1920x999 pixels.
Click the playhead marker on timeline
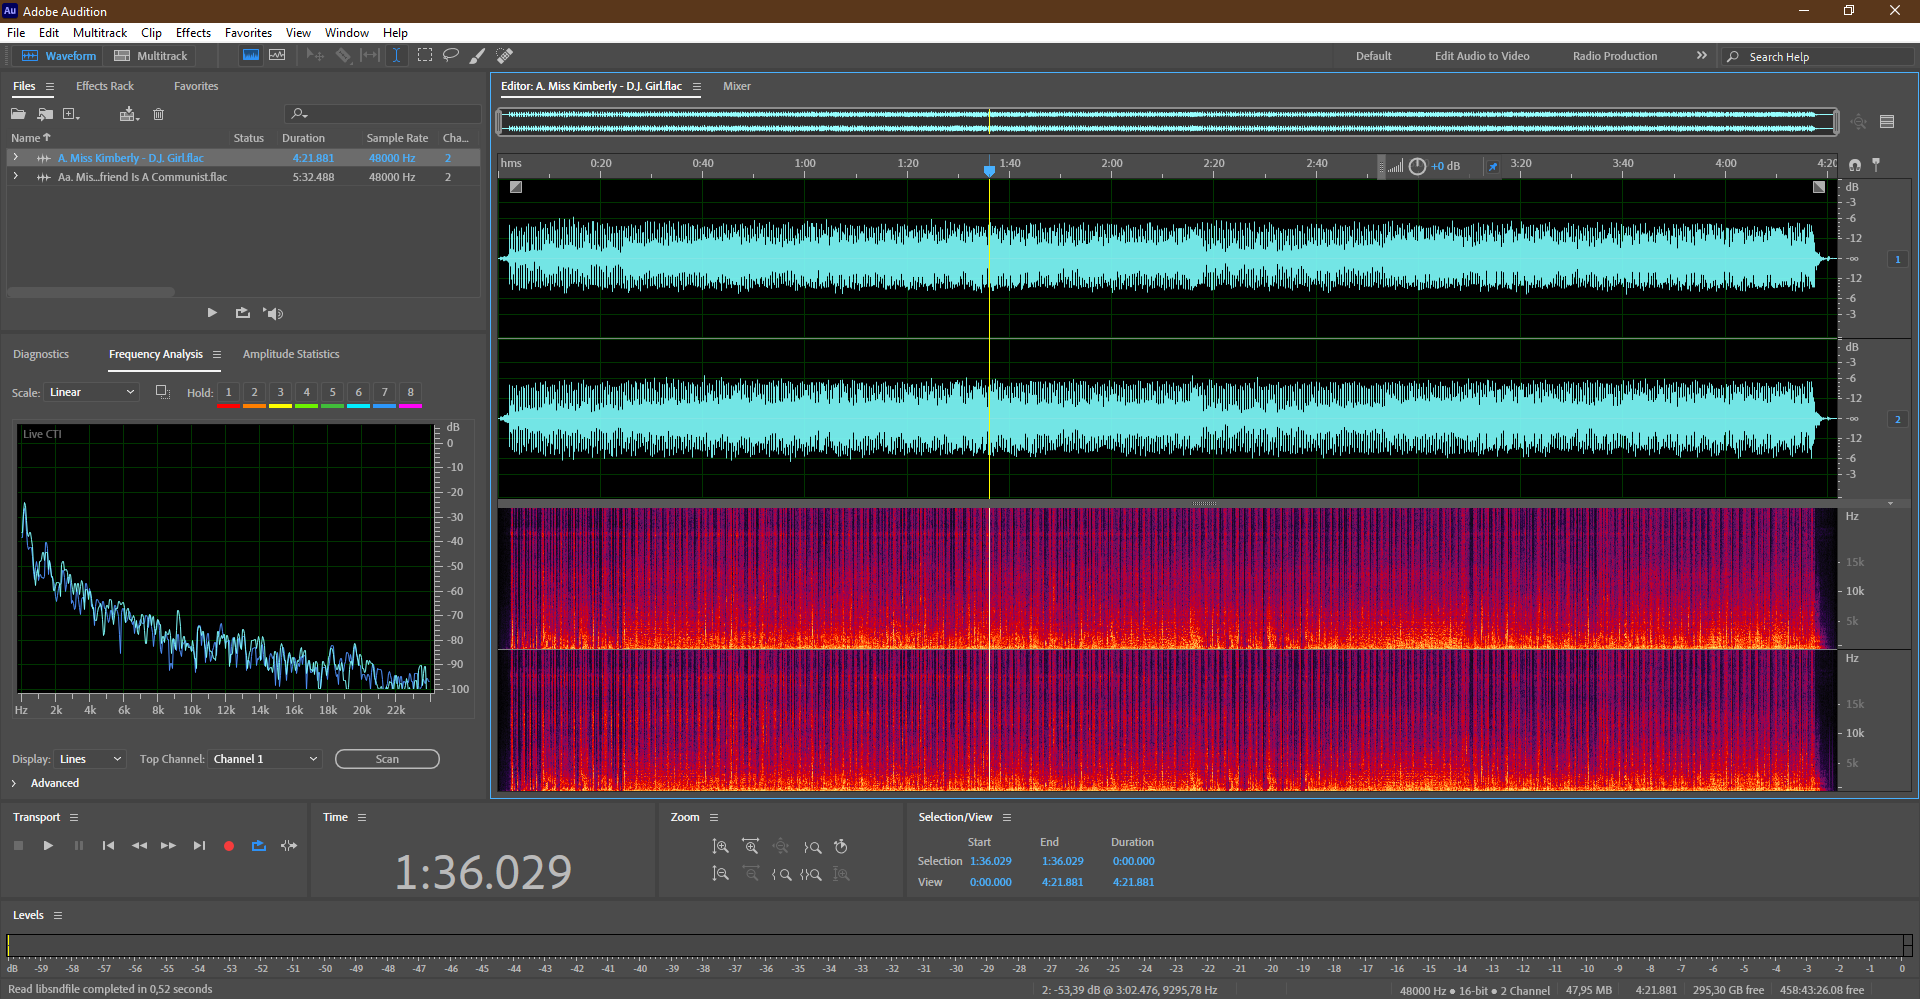989,171
